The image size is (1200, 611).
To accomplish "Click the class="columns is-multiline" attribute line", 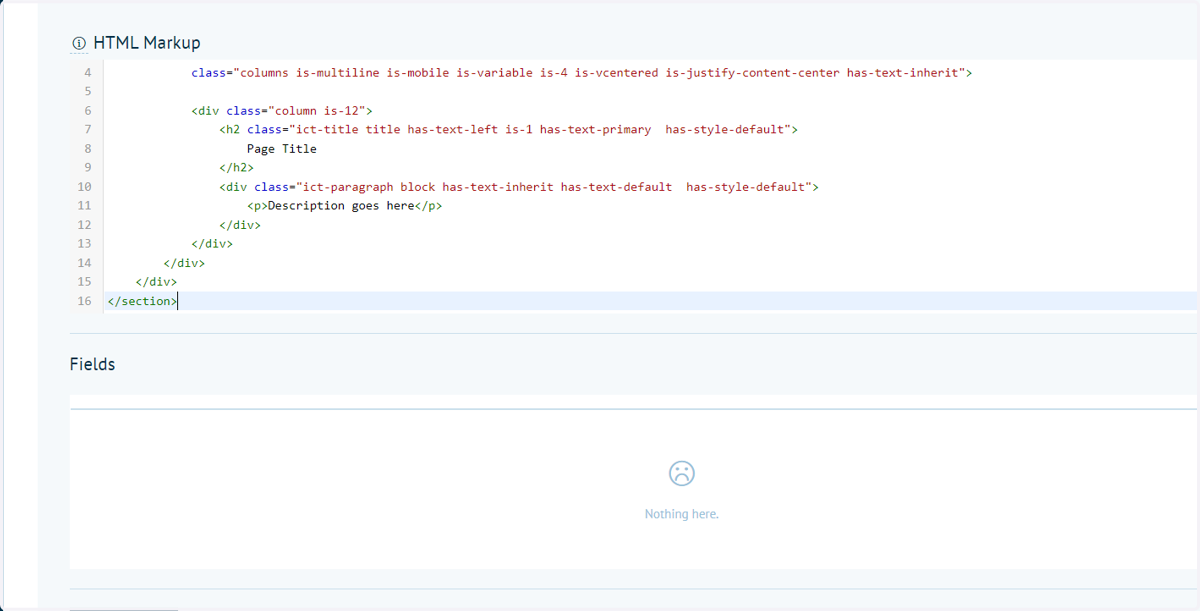I will (582, 73).
